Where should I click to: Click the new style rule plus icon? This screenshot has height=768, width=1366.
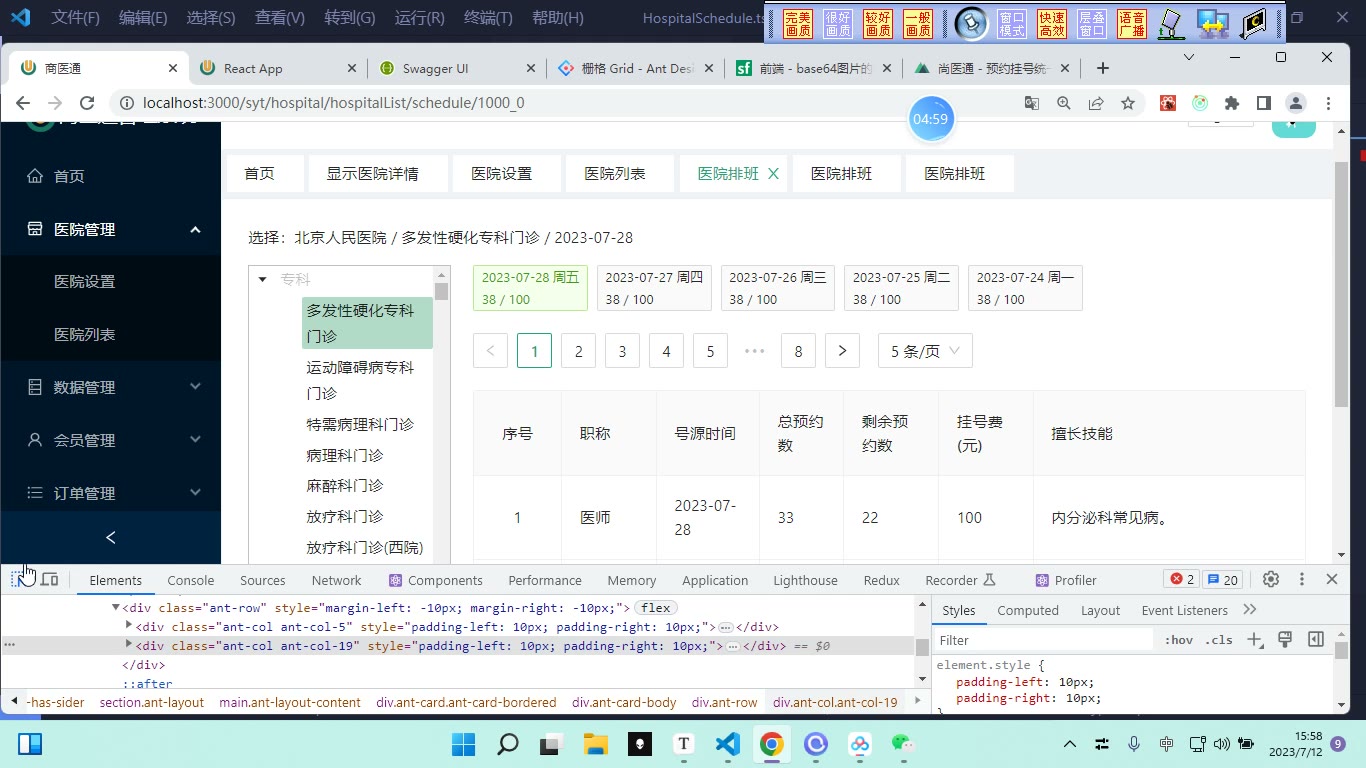pyautogui.click(x=1255, y=640)
